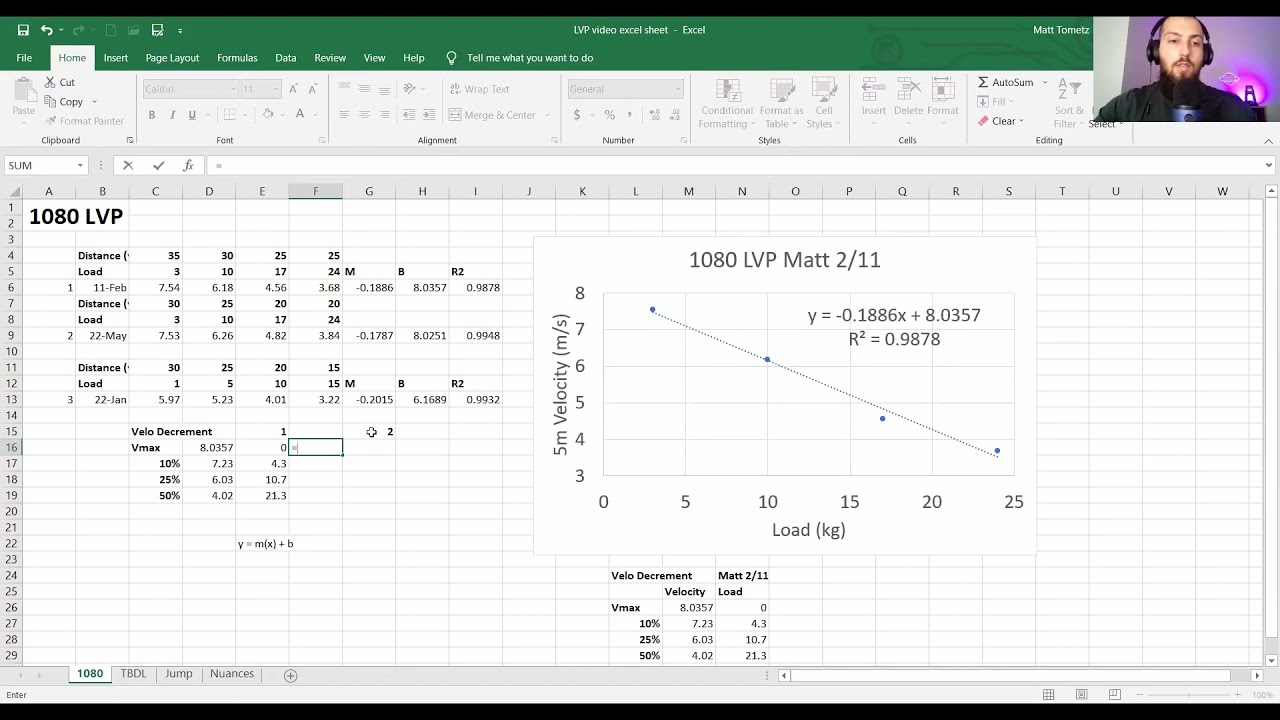Viewport: 1280px width, 720px height.
Task: Switch to the Jump sheet tab
Action: (179, 674)
